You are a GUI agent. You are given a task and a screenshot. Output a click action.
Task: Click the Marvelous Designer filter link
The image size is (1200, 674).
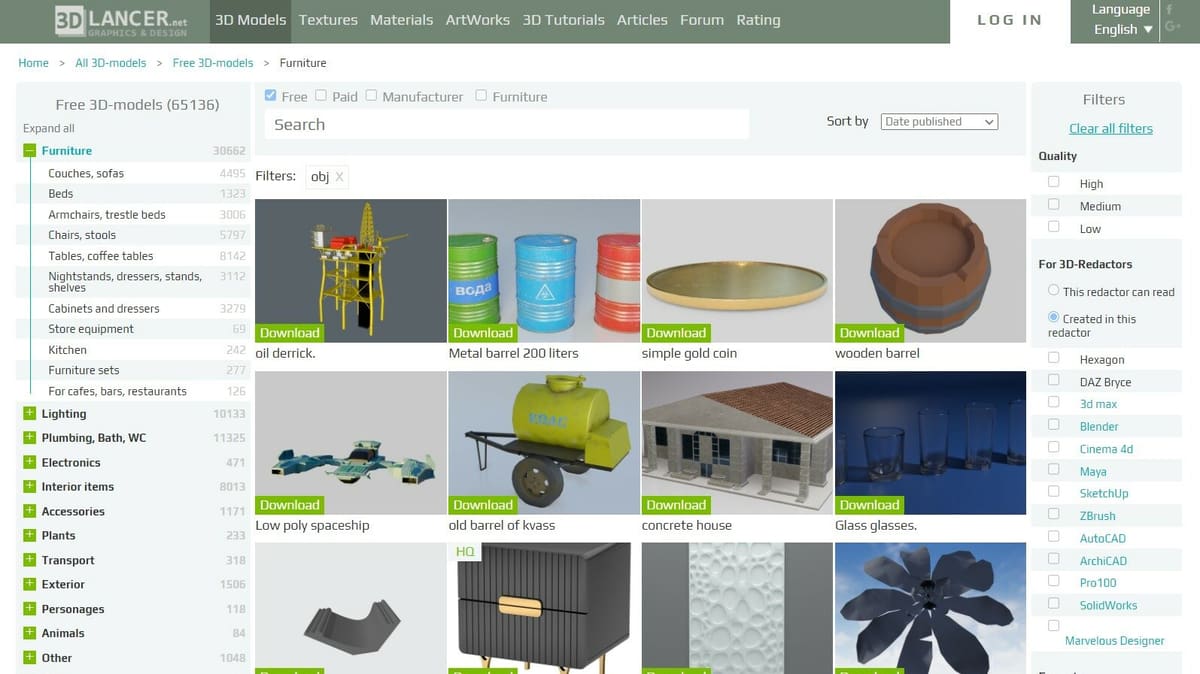[x=1114, y=641]
